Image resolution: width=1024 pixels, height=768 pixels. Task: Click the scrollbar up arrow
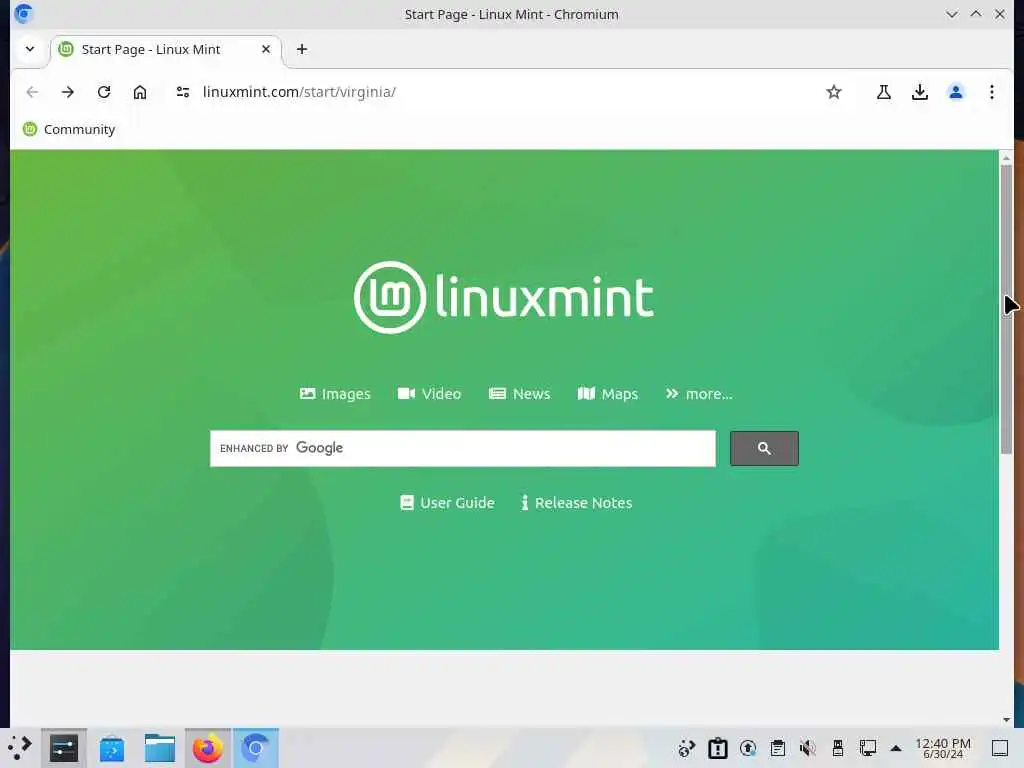coord(1006,158)
